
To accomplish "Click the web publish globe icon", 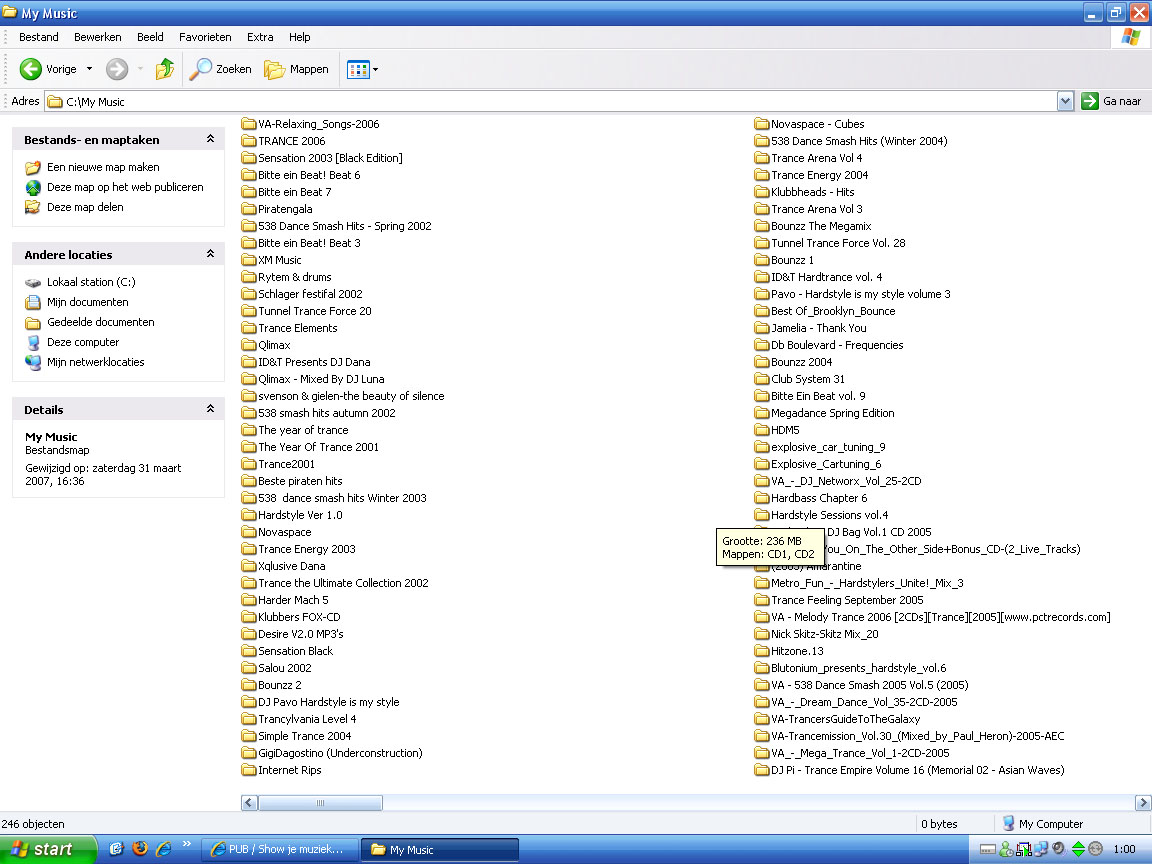I will pyautogui.click(x=33, y=187).
